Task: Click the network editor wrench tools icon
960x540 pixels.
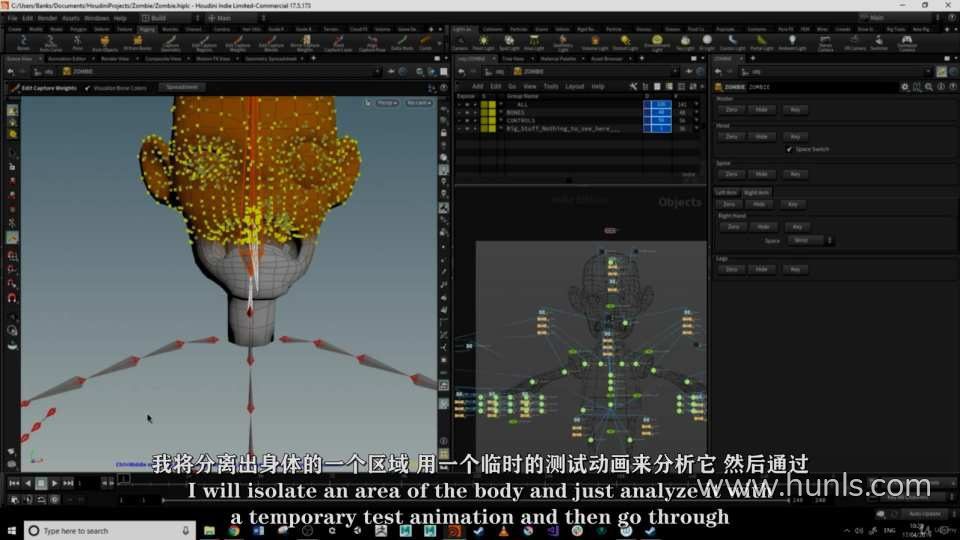Action: pyautogui.click(x=634, y=86)
